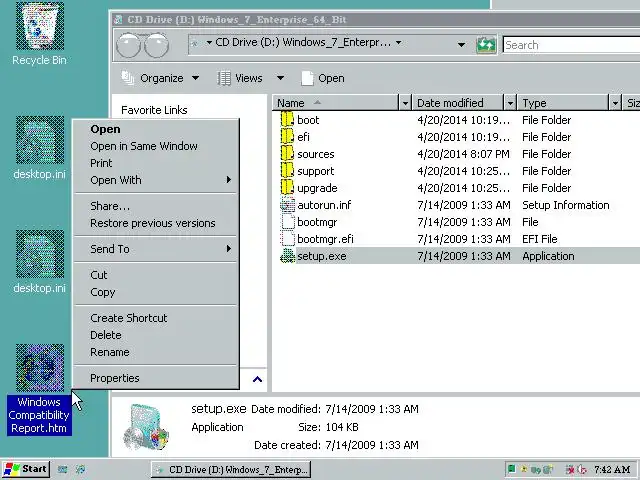The width and height of the screenshot is (640, 480).
Task: Click CD Drive (D:) taskbar button
Action: click(231, 470)
